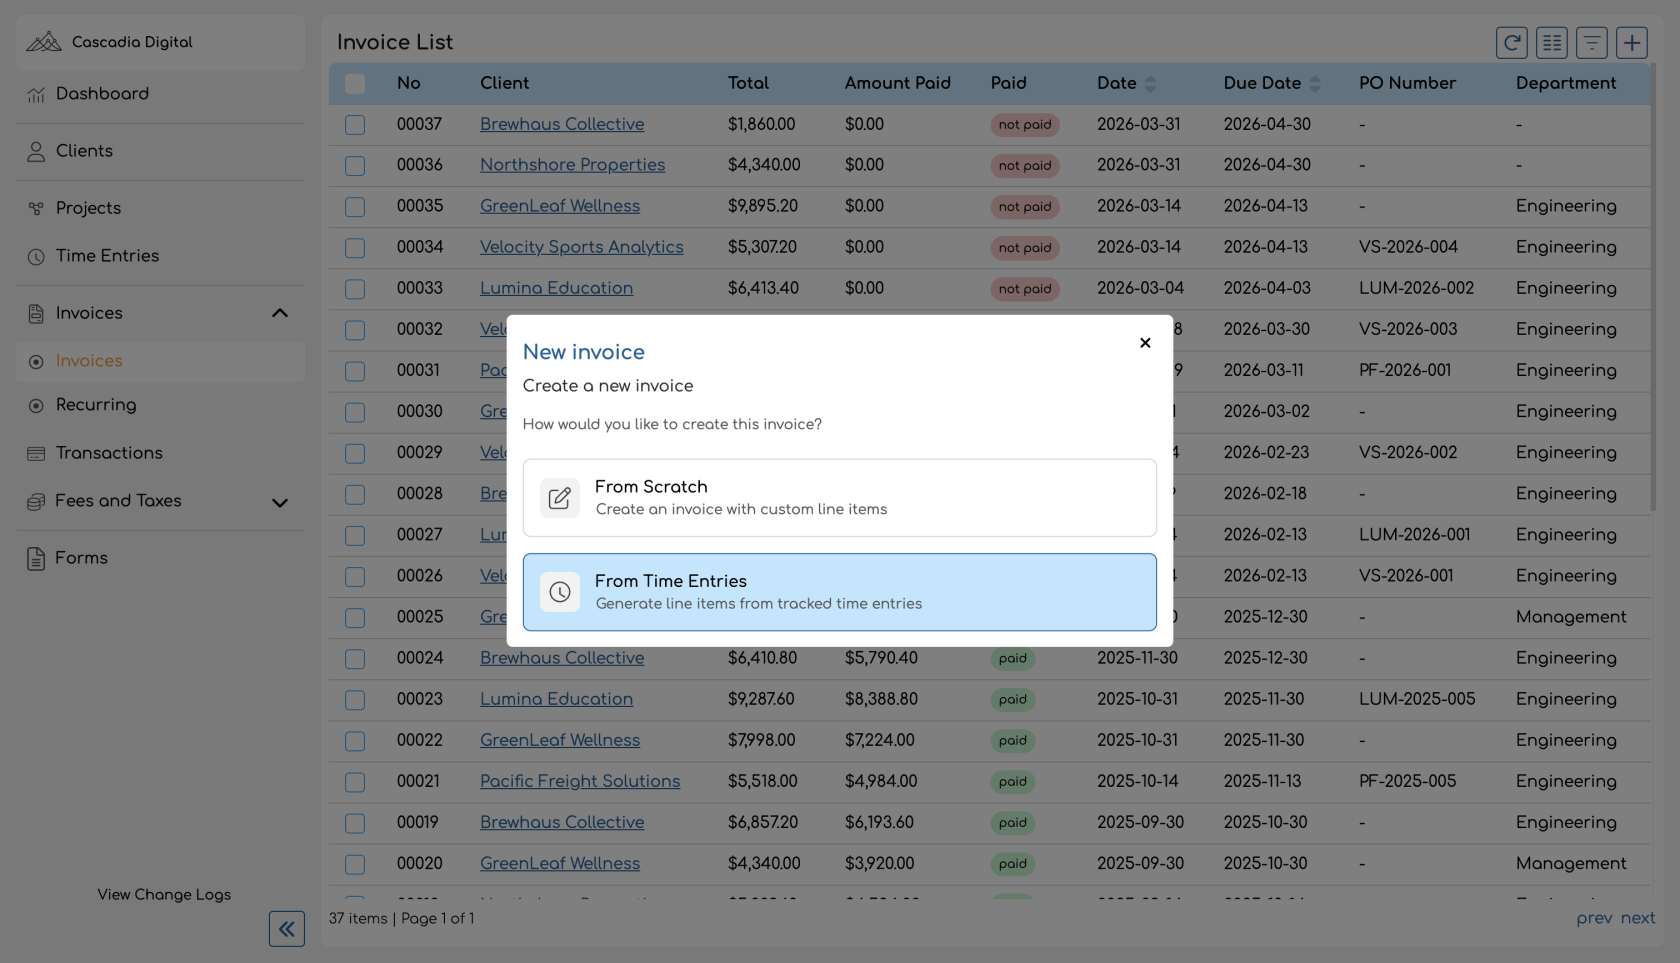Image resolution: width=1680 pixels, height=963 pixels.
Task: Open the Recurring invoices page
Action: tap(160, 405)
